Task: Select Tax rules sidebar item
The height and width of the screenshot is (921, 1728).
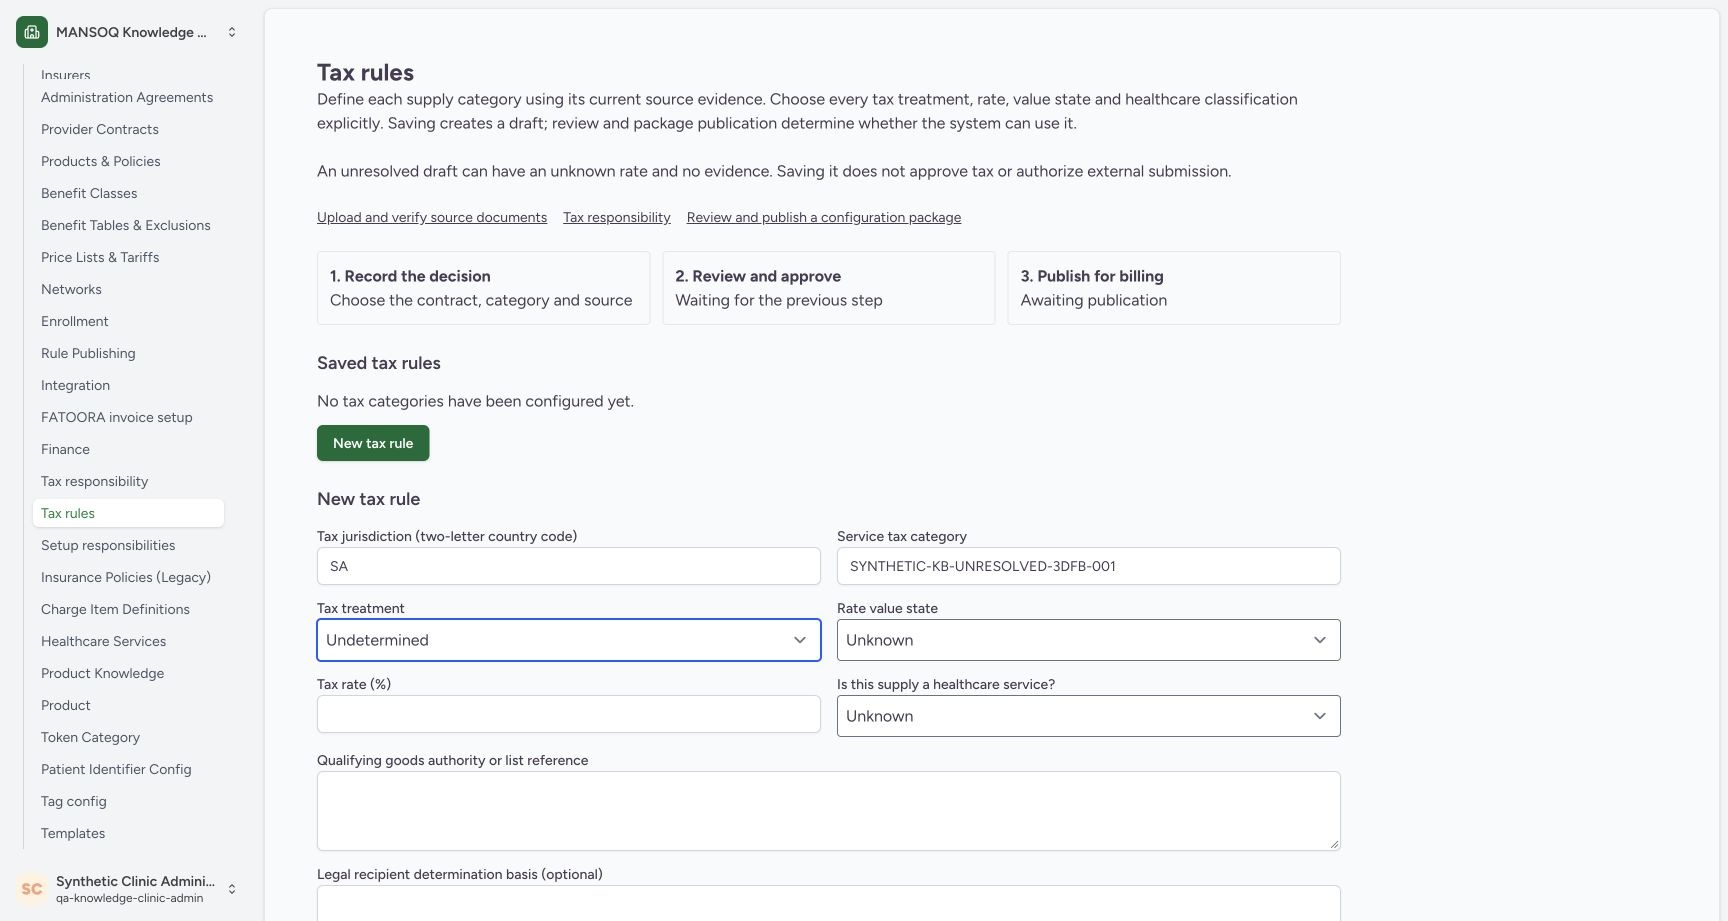Action: (x=128, y=513)
